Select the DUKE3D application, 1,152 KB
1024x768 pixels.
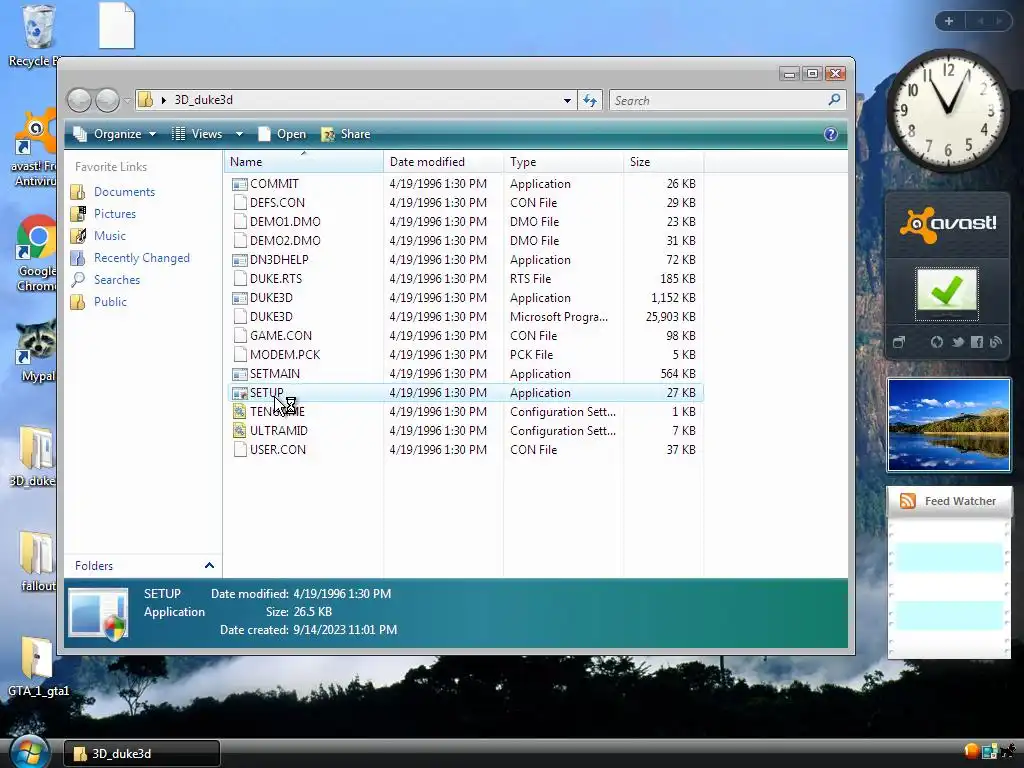tap(465, 297)
